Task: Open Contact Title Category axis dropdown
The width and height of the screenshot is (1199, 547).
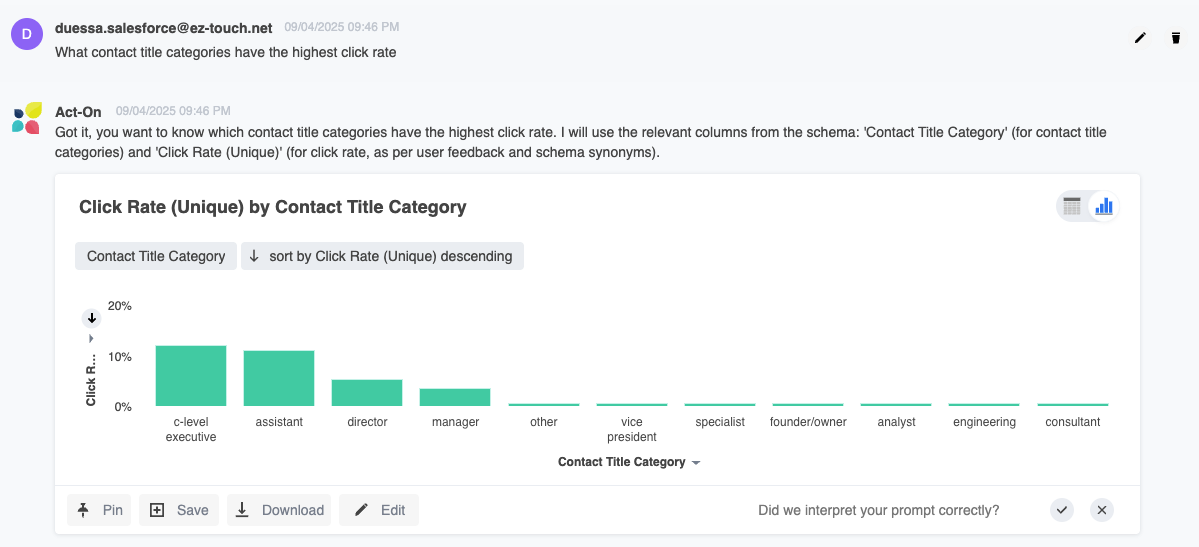Action: 696,463
